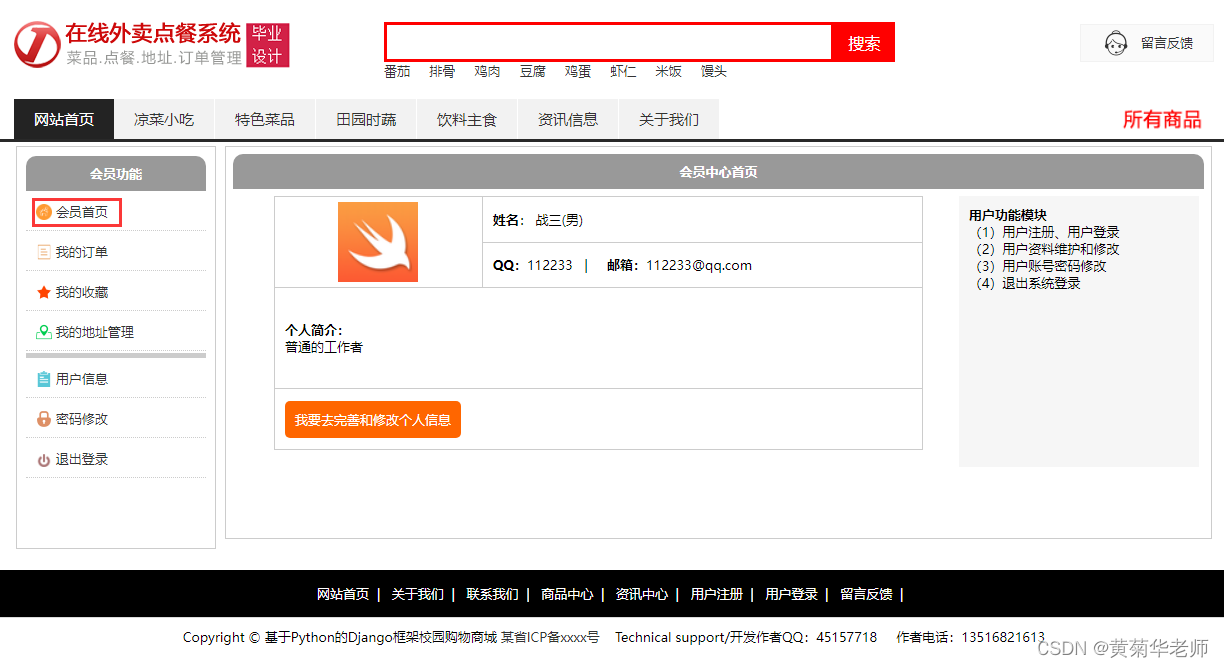Click the 用户信息 clipboard icon
This screenshot has height=668, width=1224.
click(x=44, y=379)
